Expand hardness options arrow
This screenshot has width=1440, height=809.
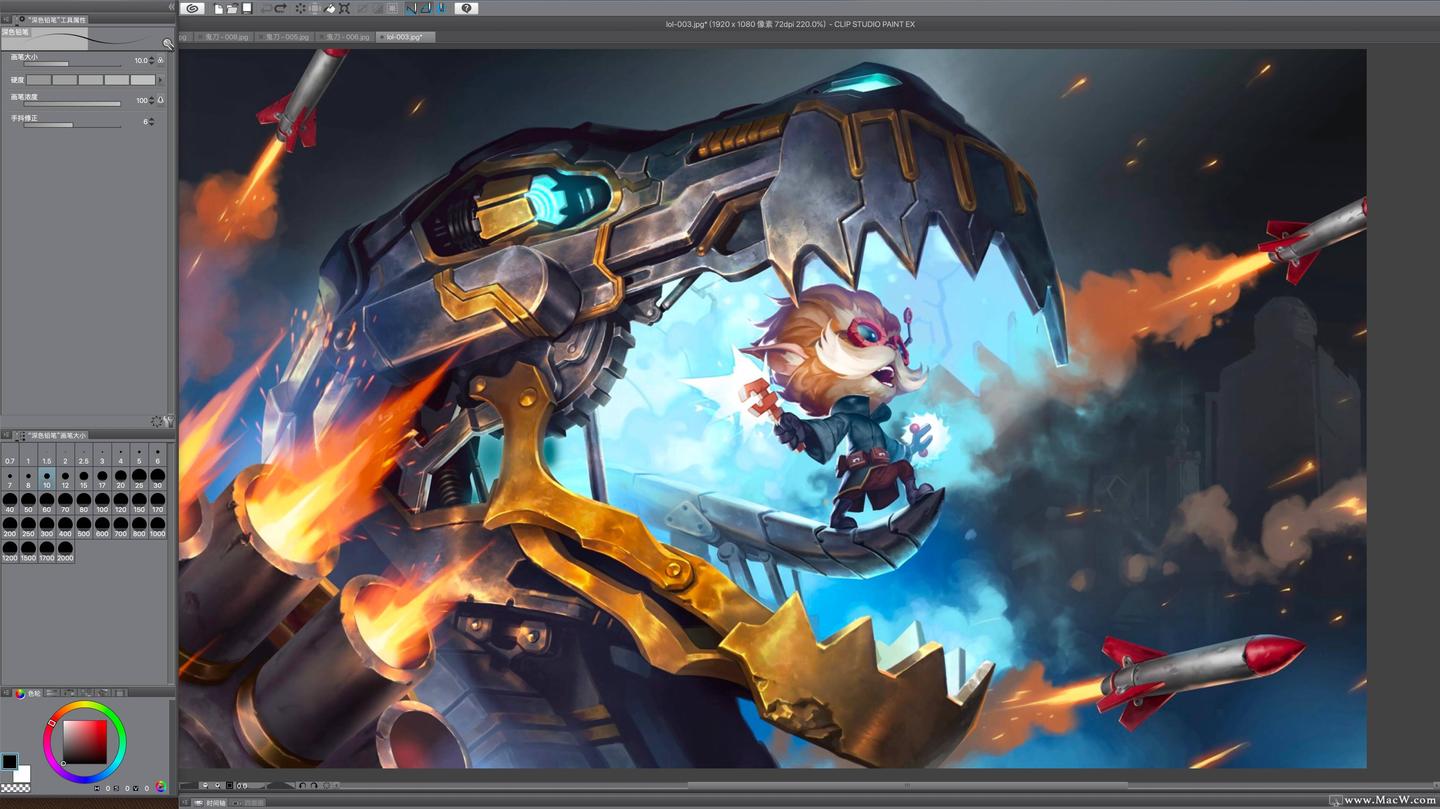tap(160, 80)
